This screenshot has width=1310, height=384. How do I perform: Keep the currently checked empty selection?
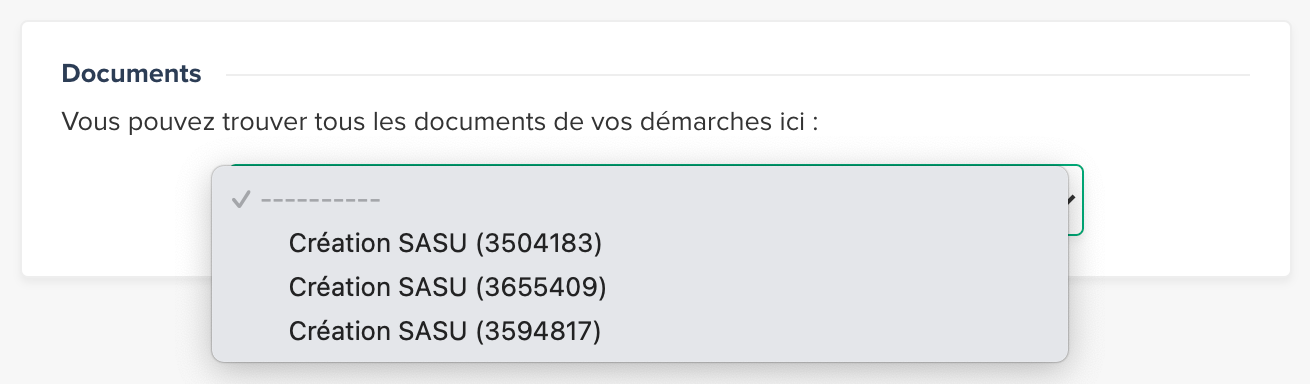coord(640,199)
